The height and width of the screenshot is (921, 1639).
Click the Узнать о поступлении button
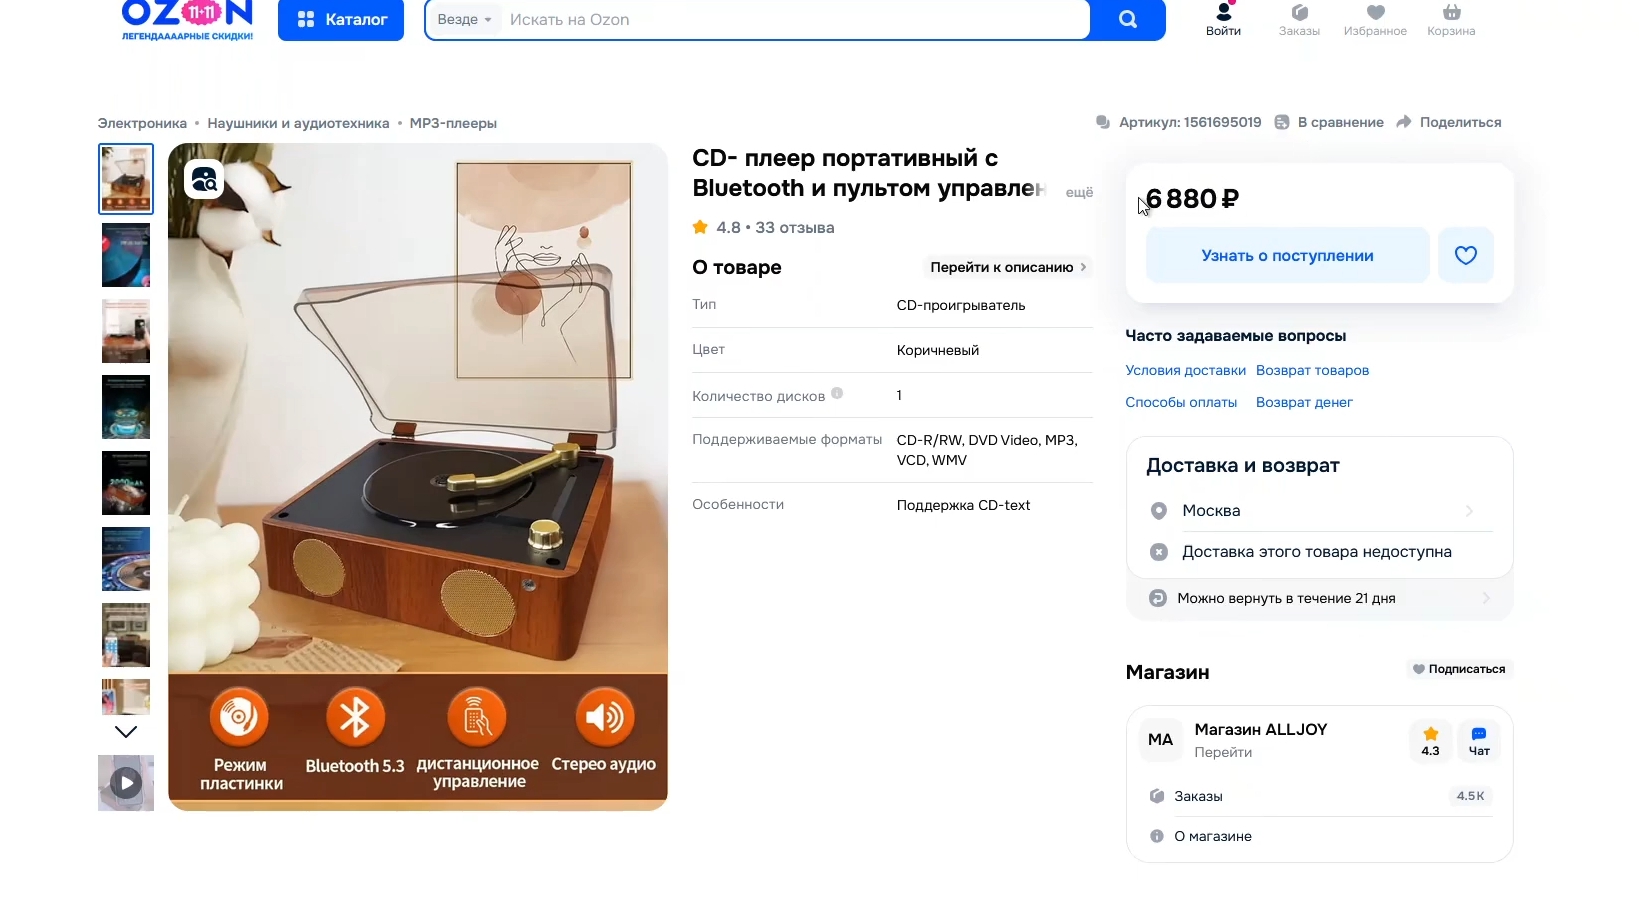click(x=1287, y=255)
